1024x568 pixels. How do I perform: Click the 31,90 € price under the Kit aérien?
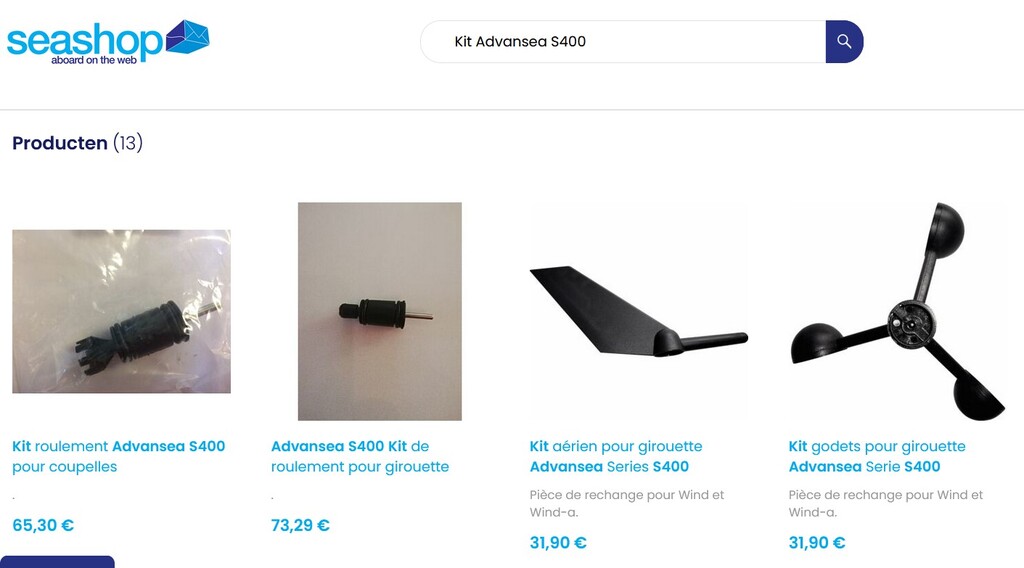(558, 543)
